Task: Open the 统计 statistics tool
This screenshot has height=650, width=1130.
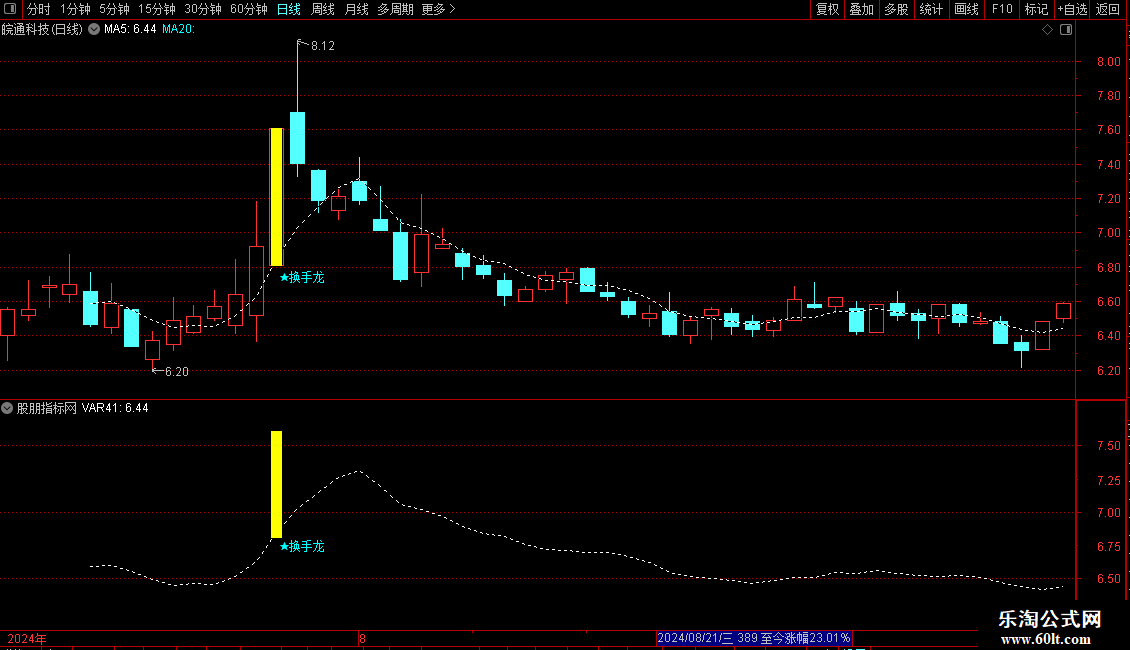Action: [931, 9]
